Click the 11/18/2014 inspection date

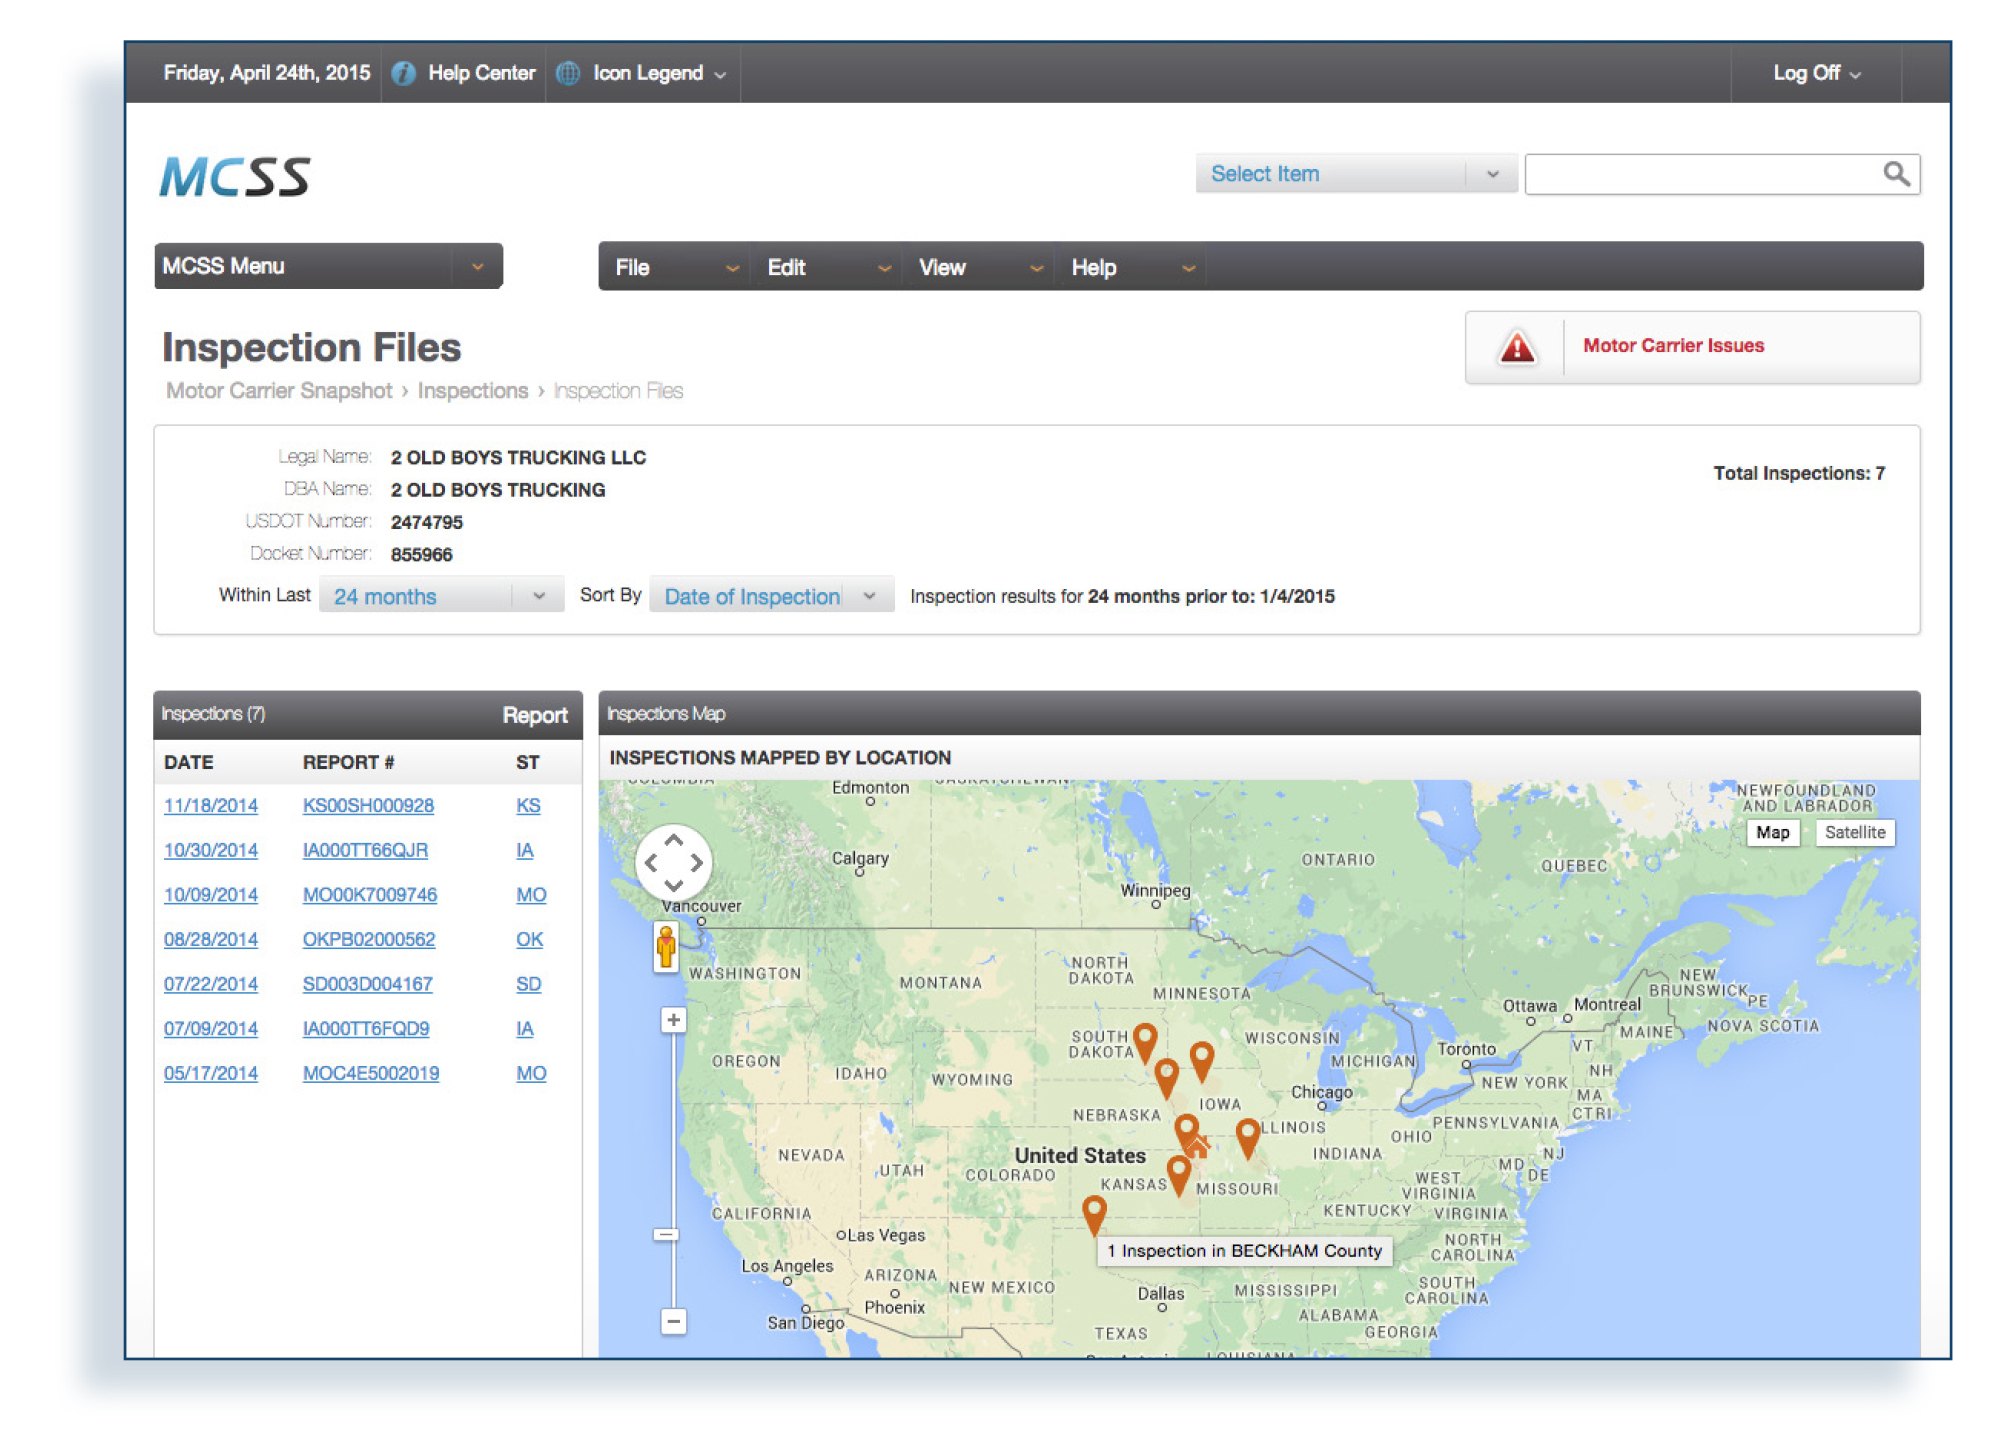pyautogui.click(x=211, y=806)
